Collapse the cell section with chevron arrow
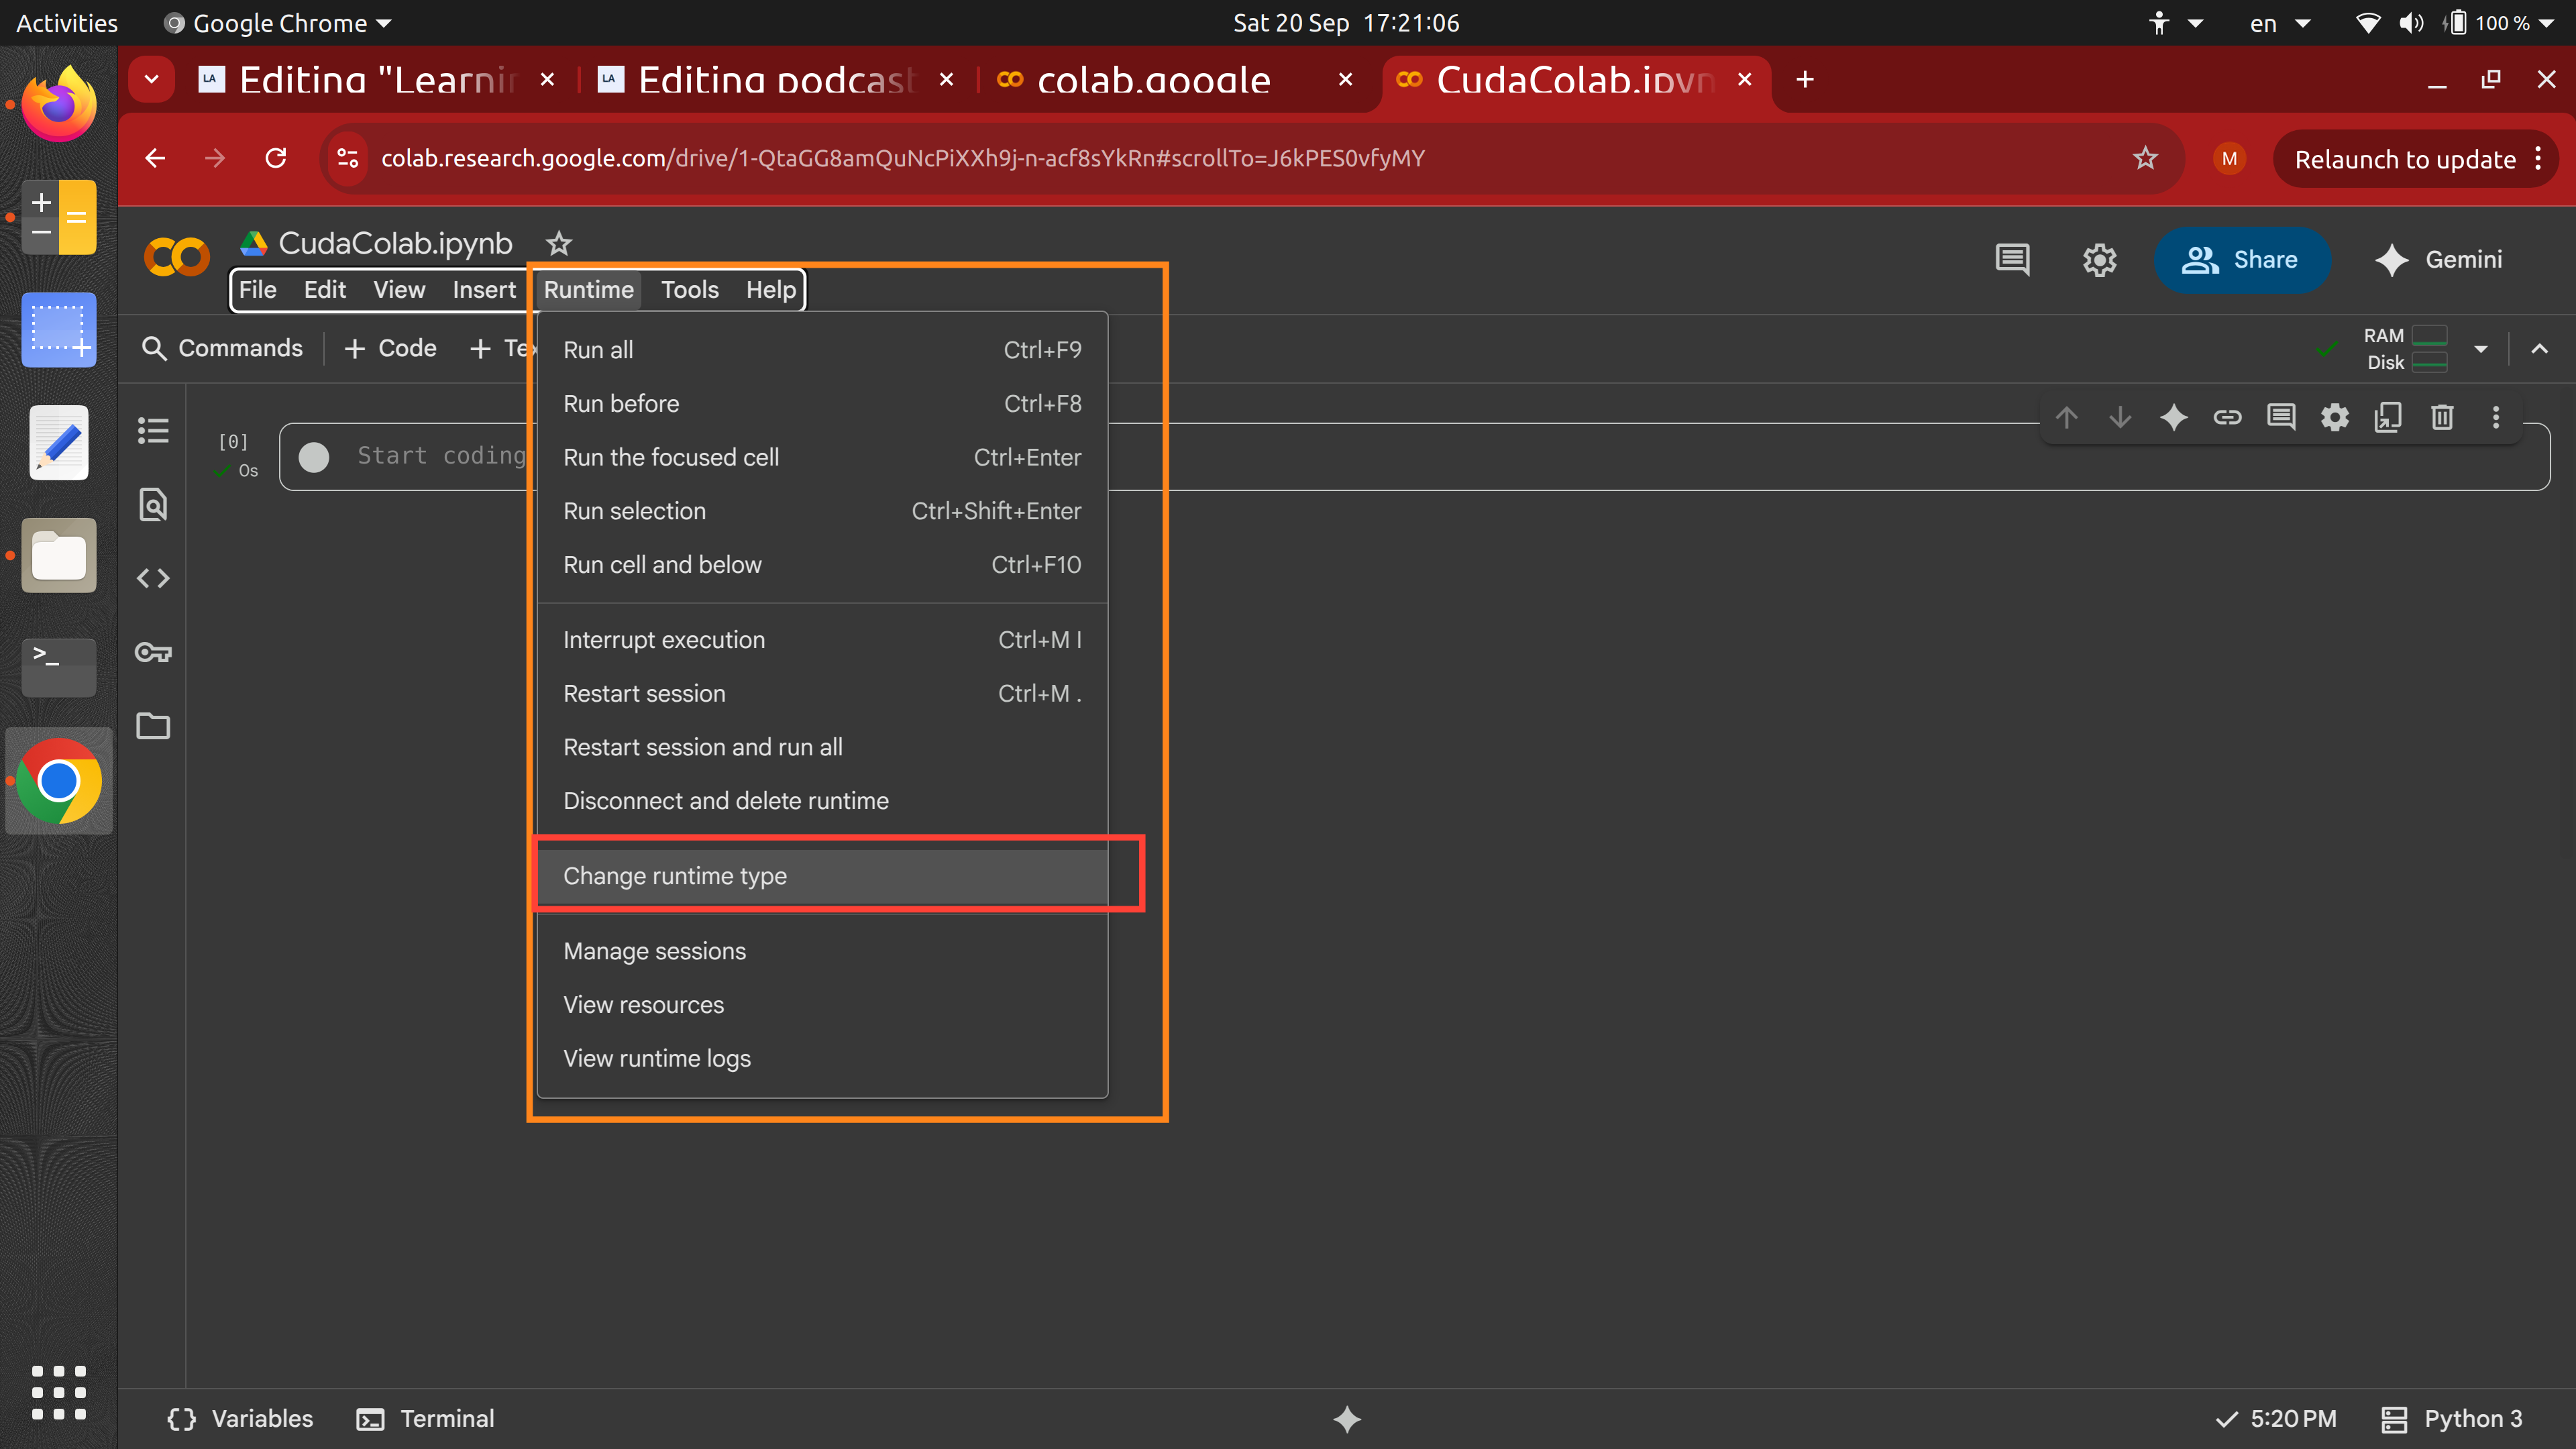Screen dimensions: 2576x1449 [x=2539, y=349]
